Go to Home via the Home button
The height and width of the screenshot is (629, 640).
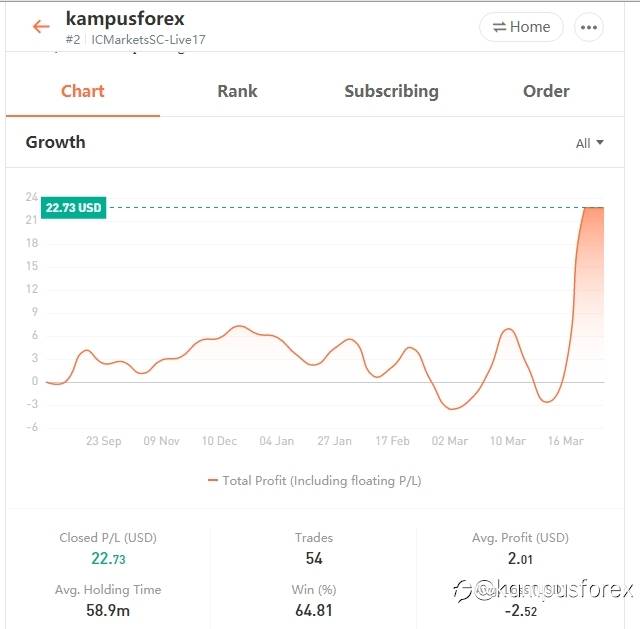pyautogui.click(x=521, y=27)
